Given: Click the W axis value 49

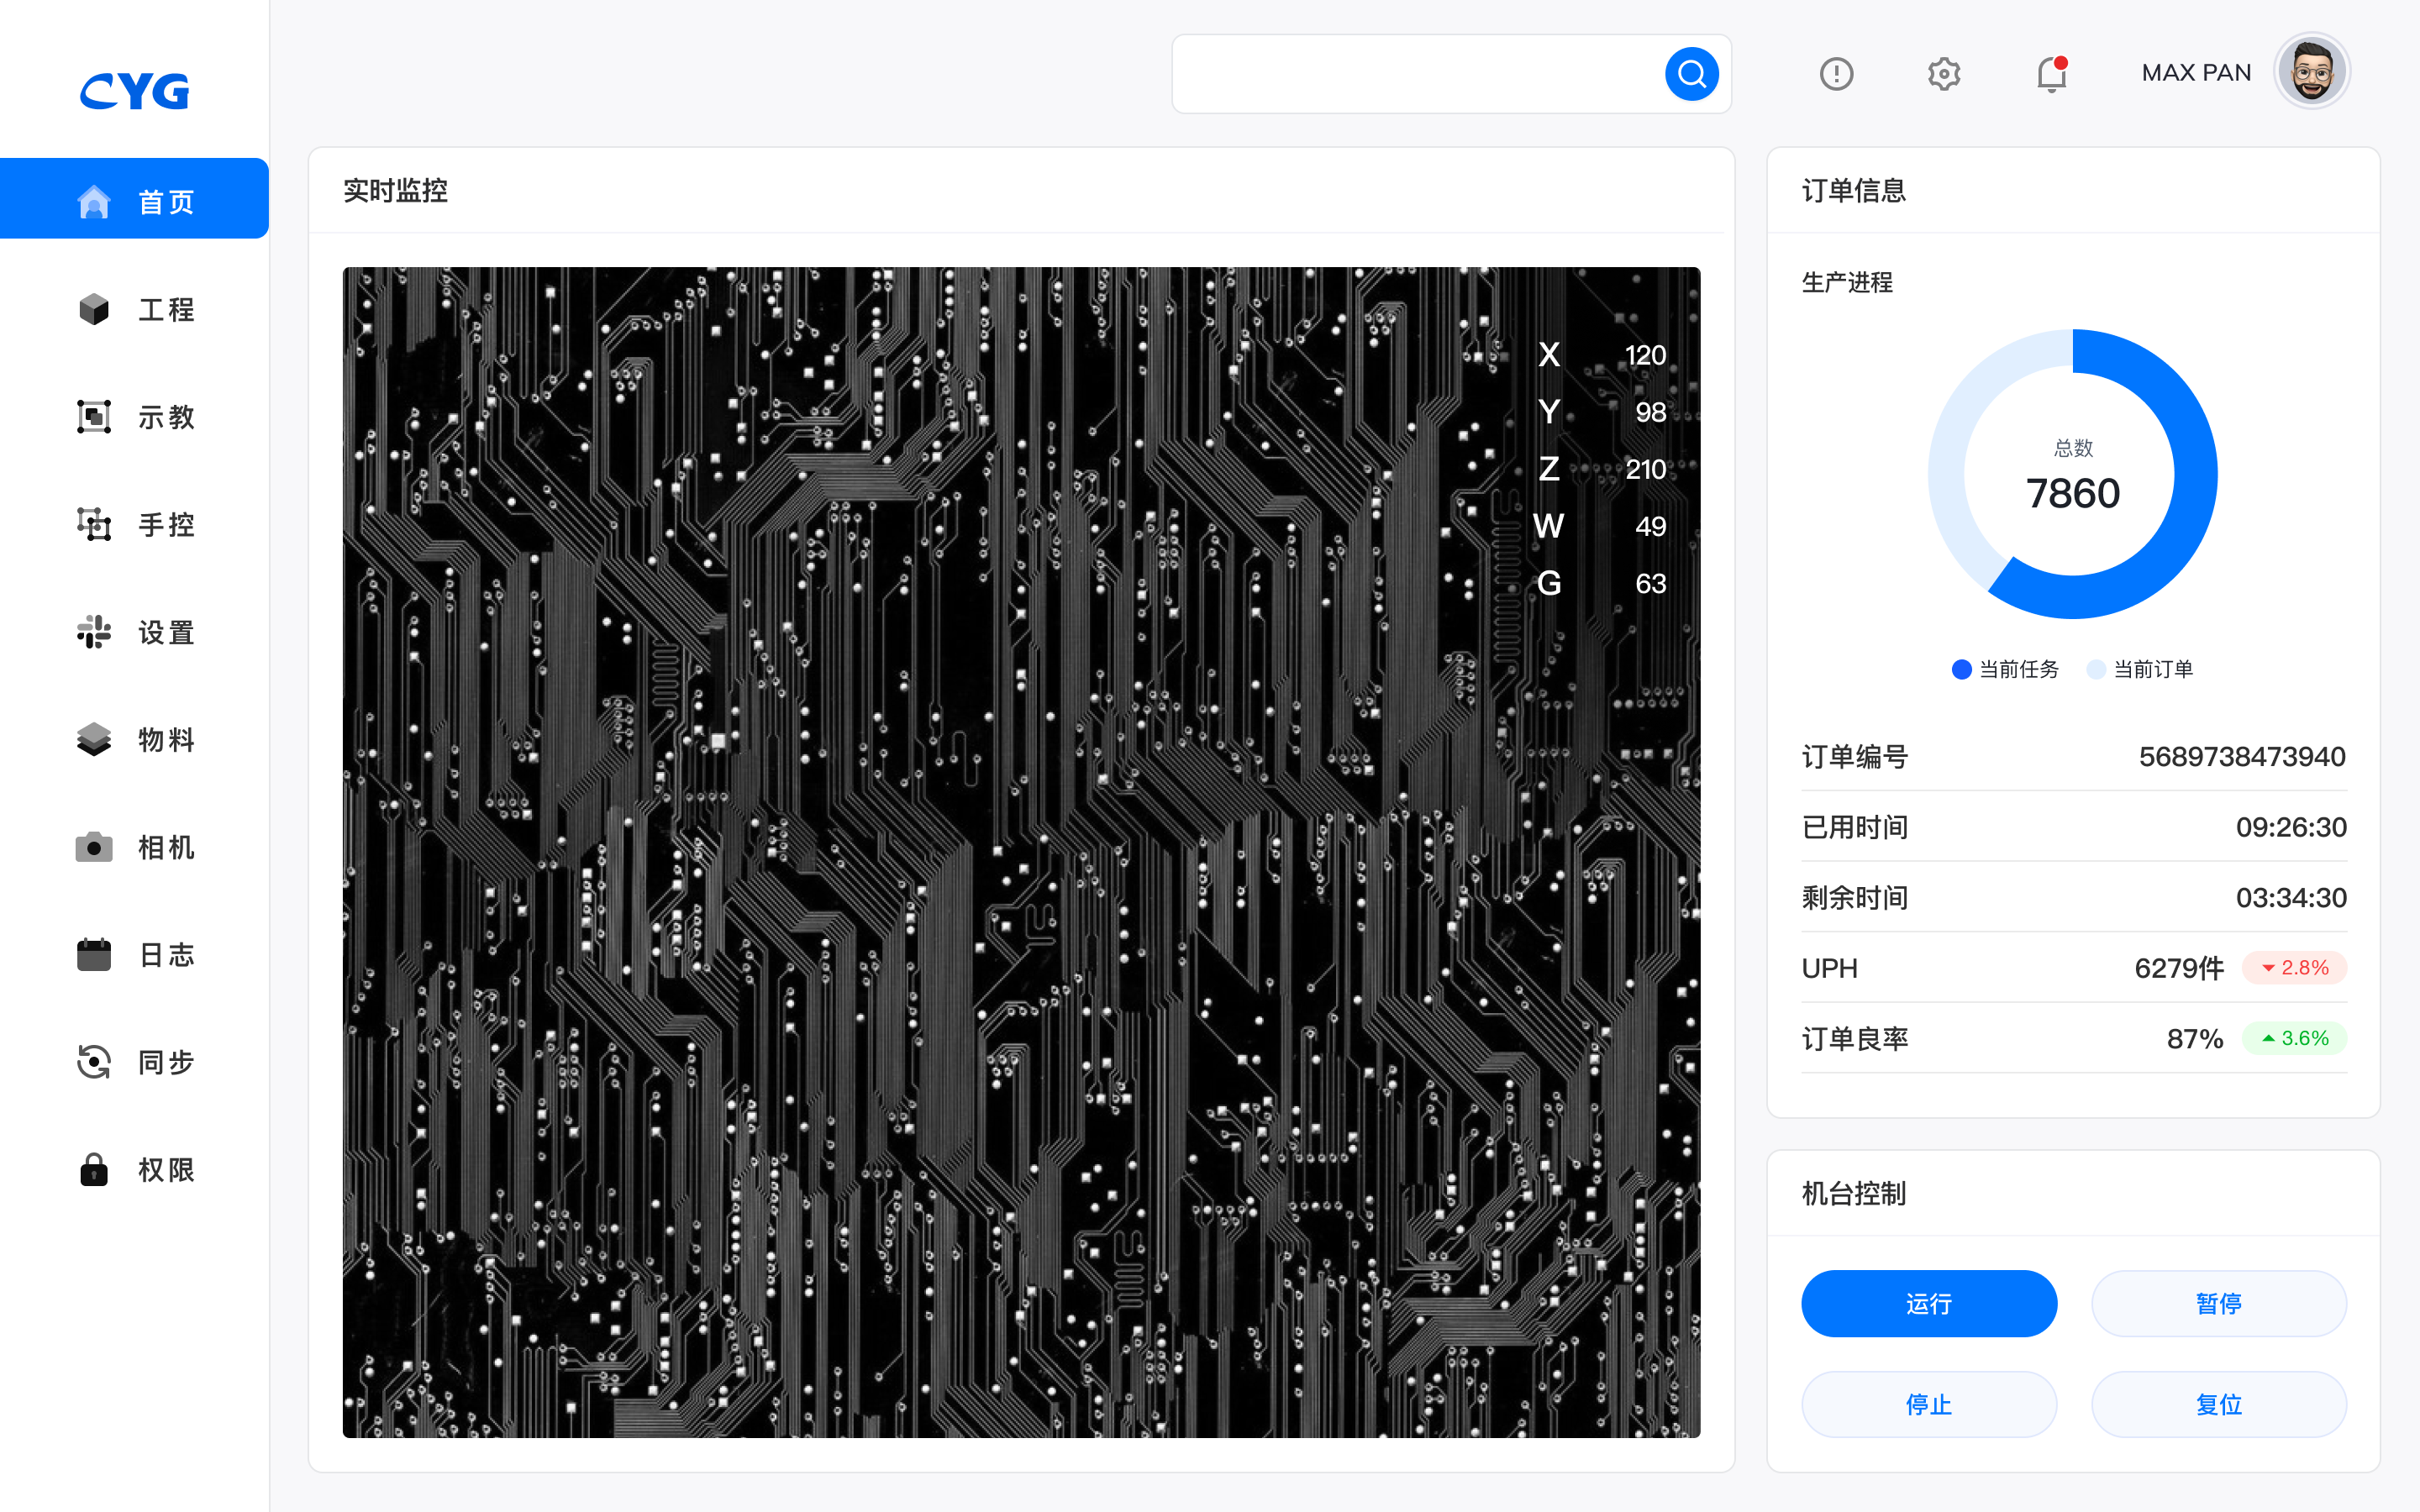Looking at the screenshot, I should point(1650,526).
